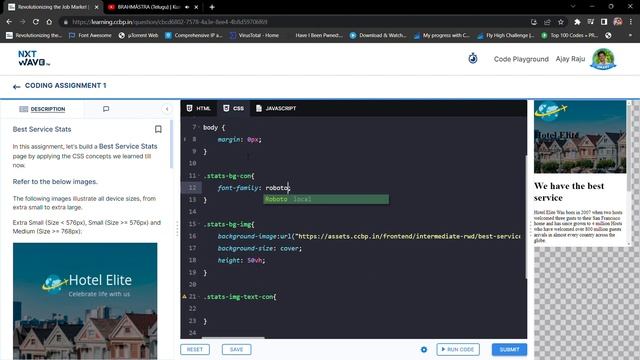
Task: Open the Chrome three-dot menu
Action: (631, 22)
